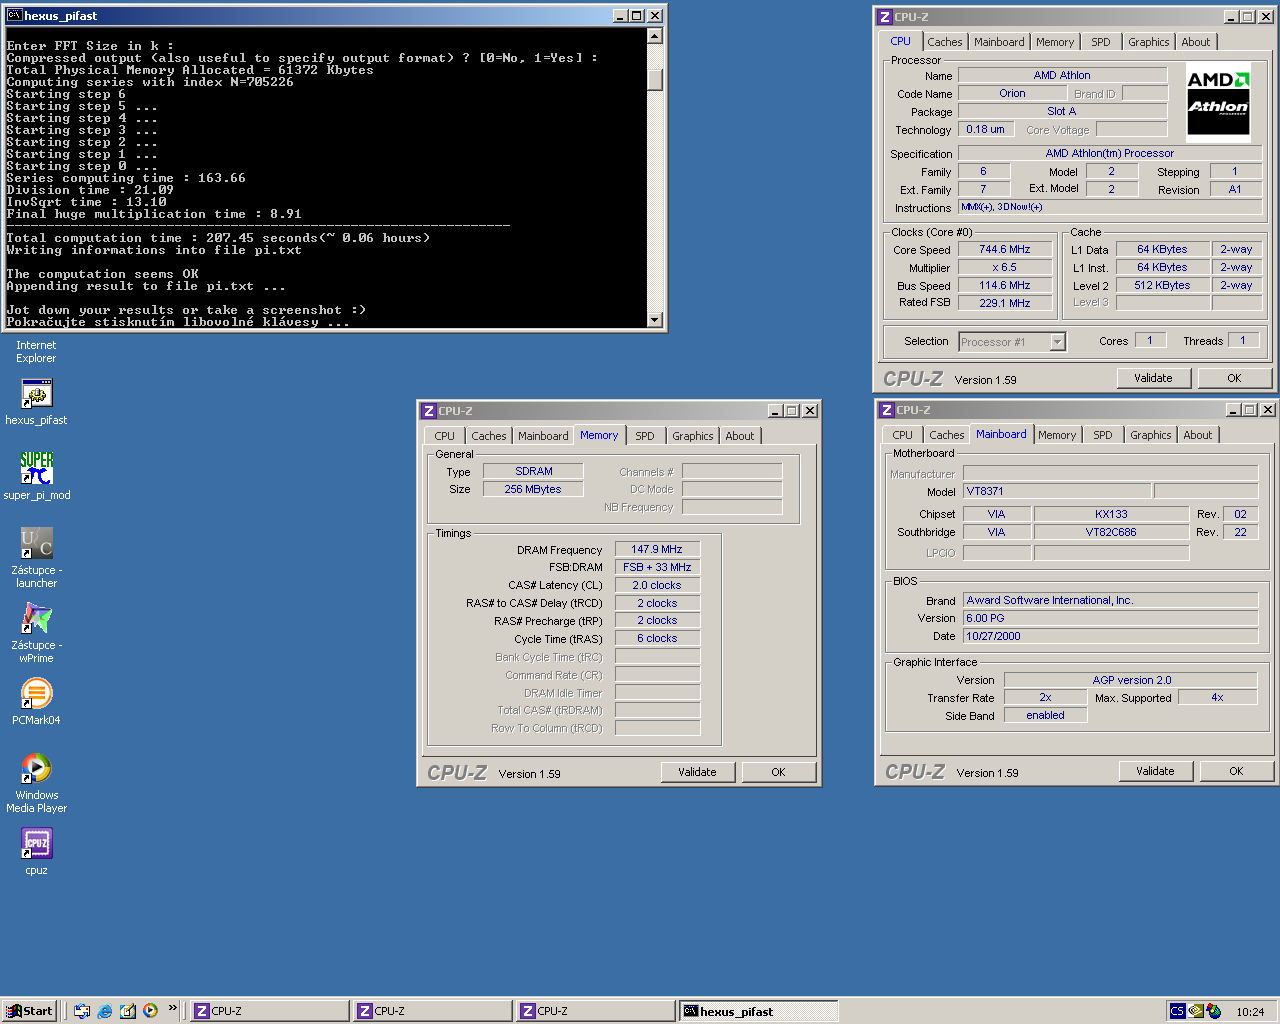Click the Rated FSB value 229.1 MHz
This screenshot has width=1280, height=1024.
coord(1004,303)
